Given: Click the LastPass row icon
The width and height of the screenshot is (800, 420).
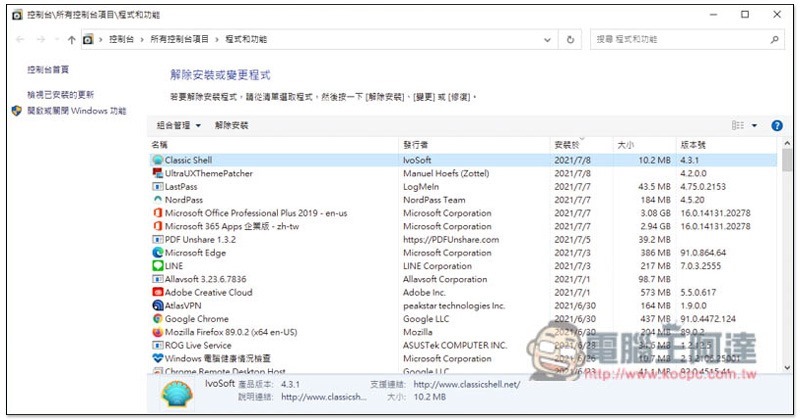Looking at the screenshot, I should tap(158, 187).
